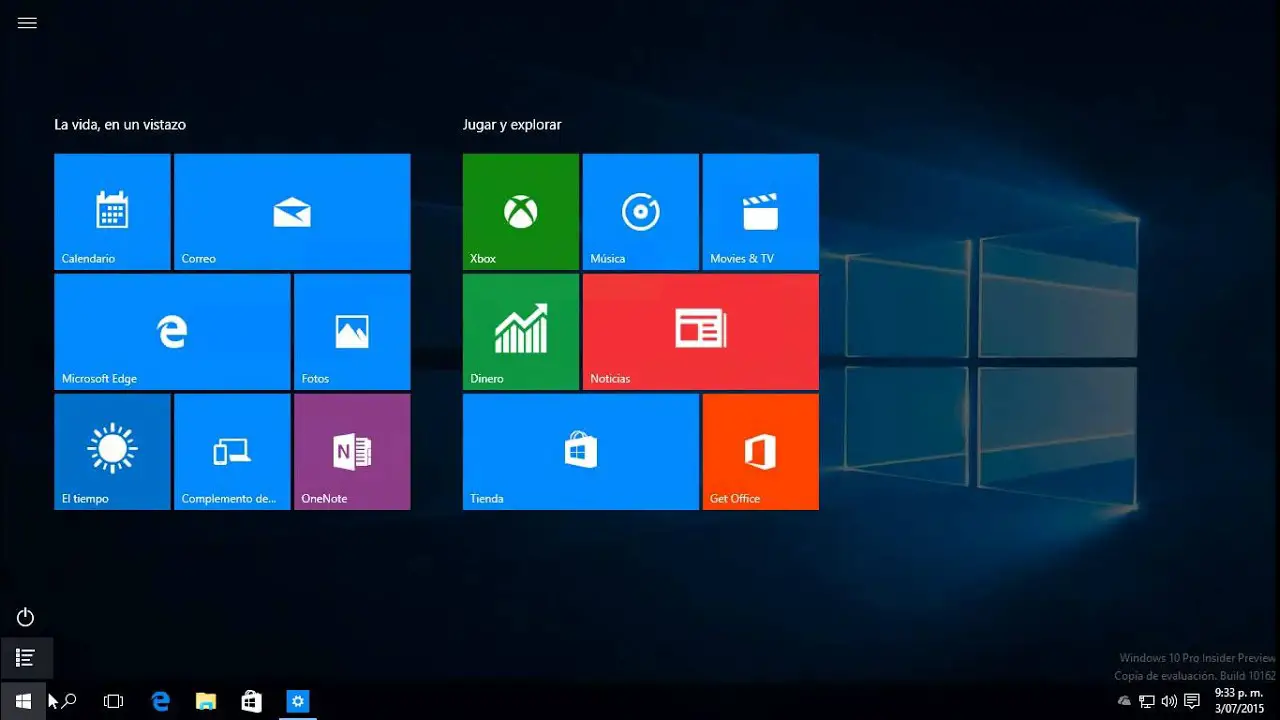Open the OneNote tile
Image resolution: width=1280 pixels, height=720 pixels.
[352, 451]
